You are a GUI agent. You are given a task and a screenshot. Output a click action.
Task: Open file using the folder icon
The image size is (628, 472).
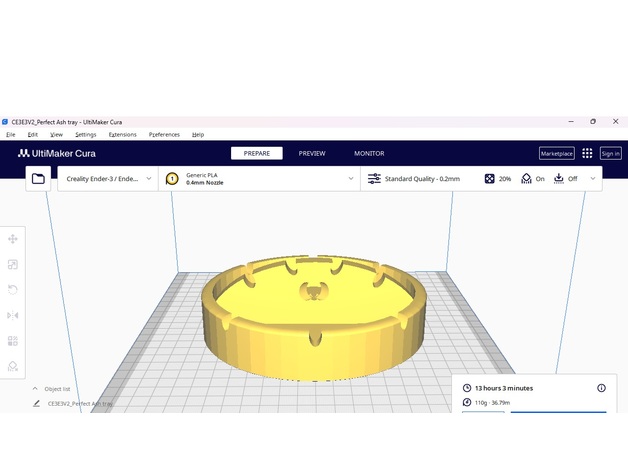38,179
